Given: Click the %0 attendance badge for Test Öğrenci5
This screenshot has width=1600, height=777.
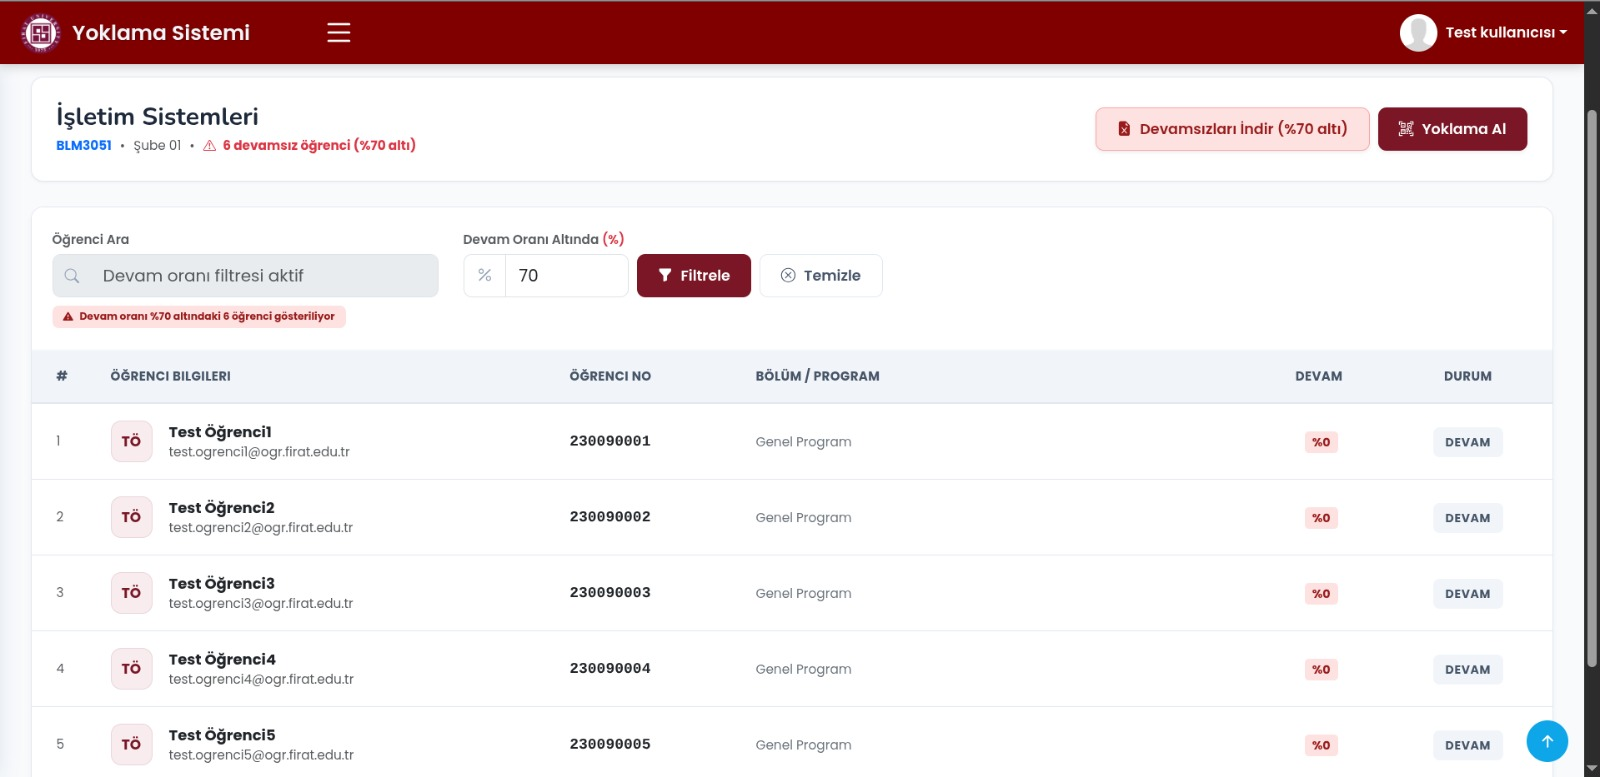Looking at the screenshot, I should point(1321,745).
